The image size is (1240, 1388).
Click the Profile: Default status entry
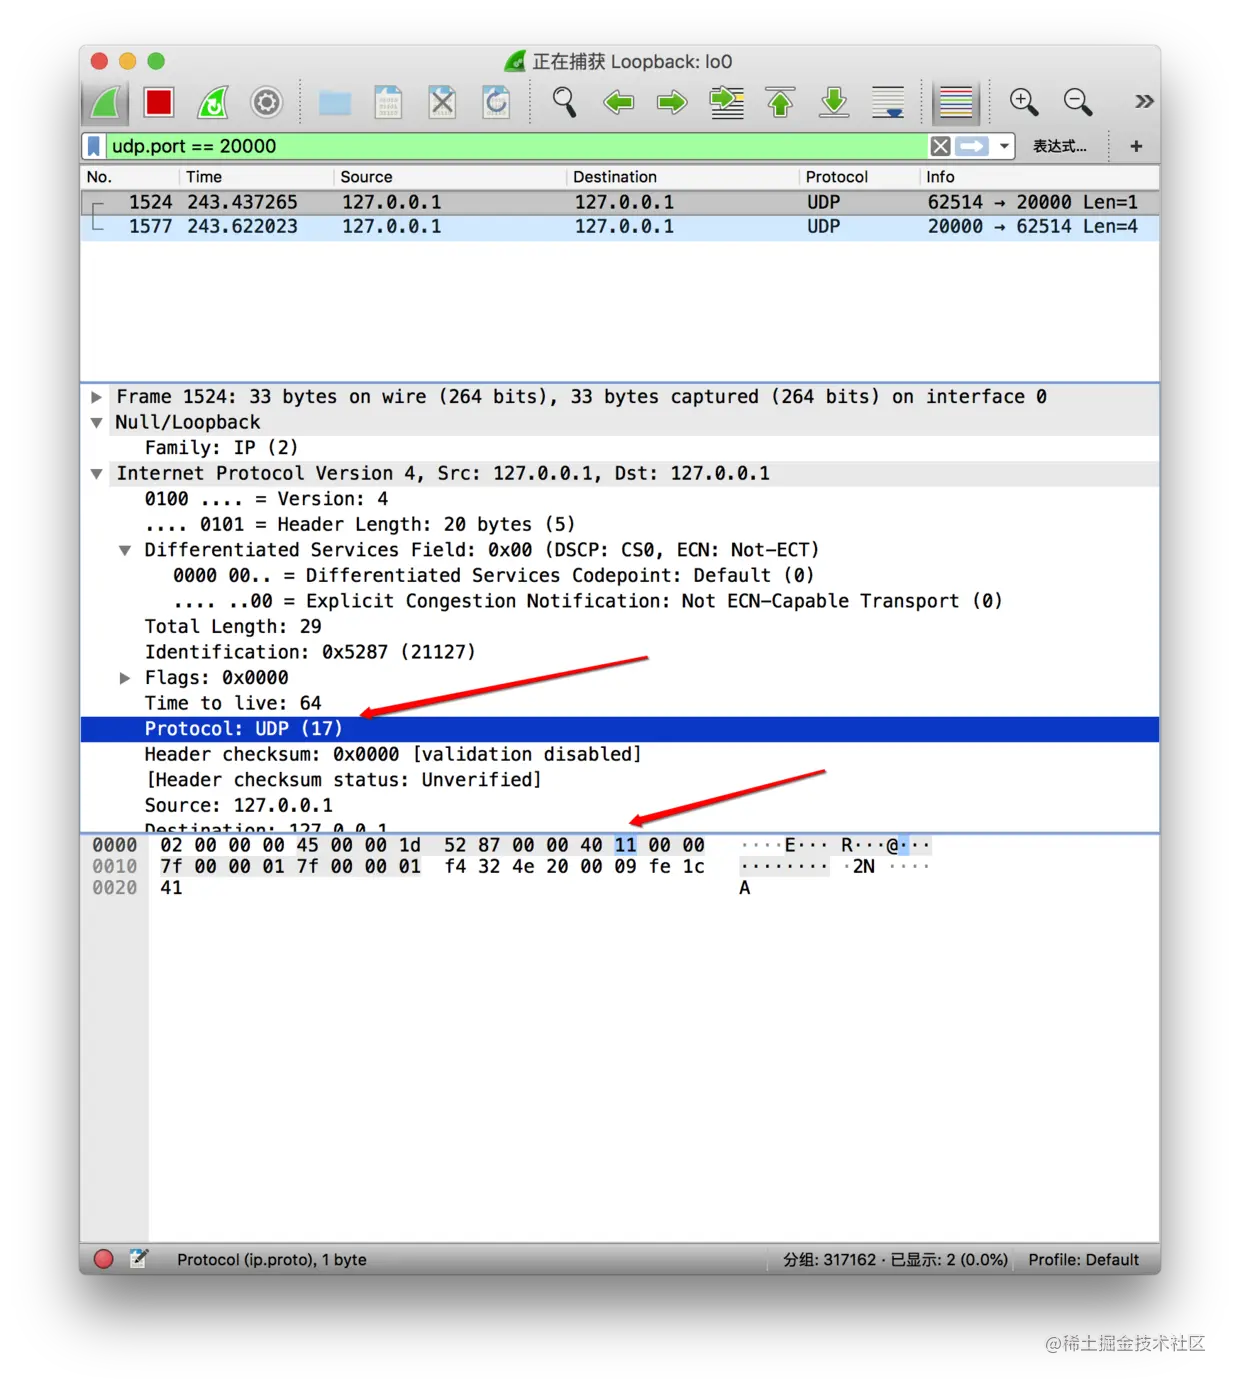pyautogui.click(x=1083, y=1260)
